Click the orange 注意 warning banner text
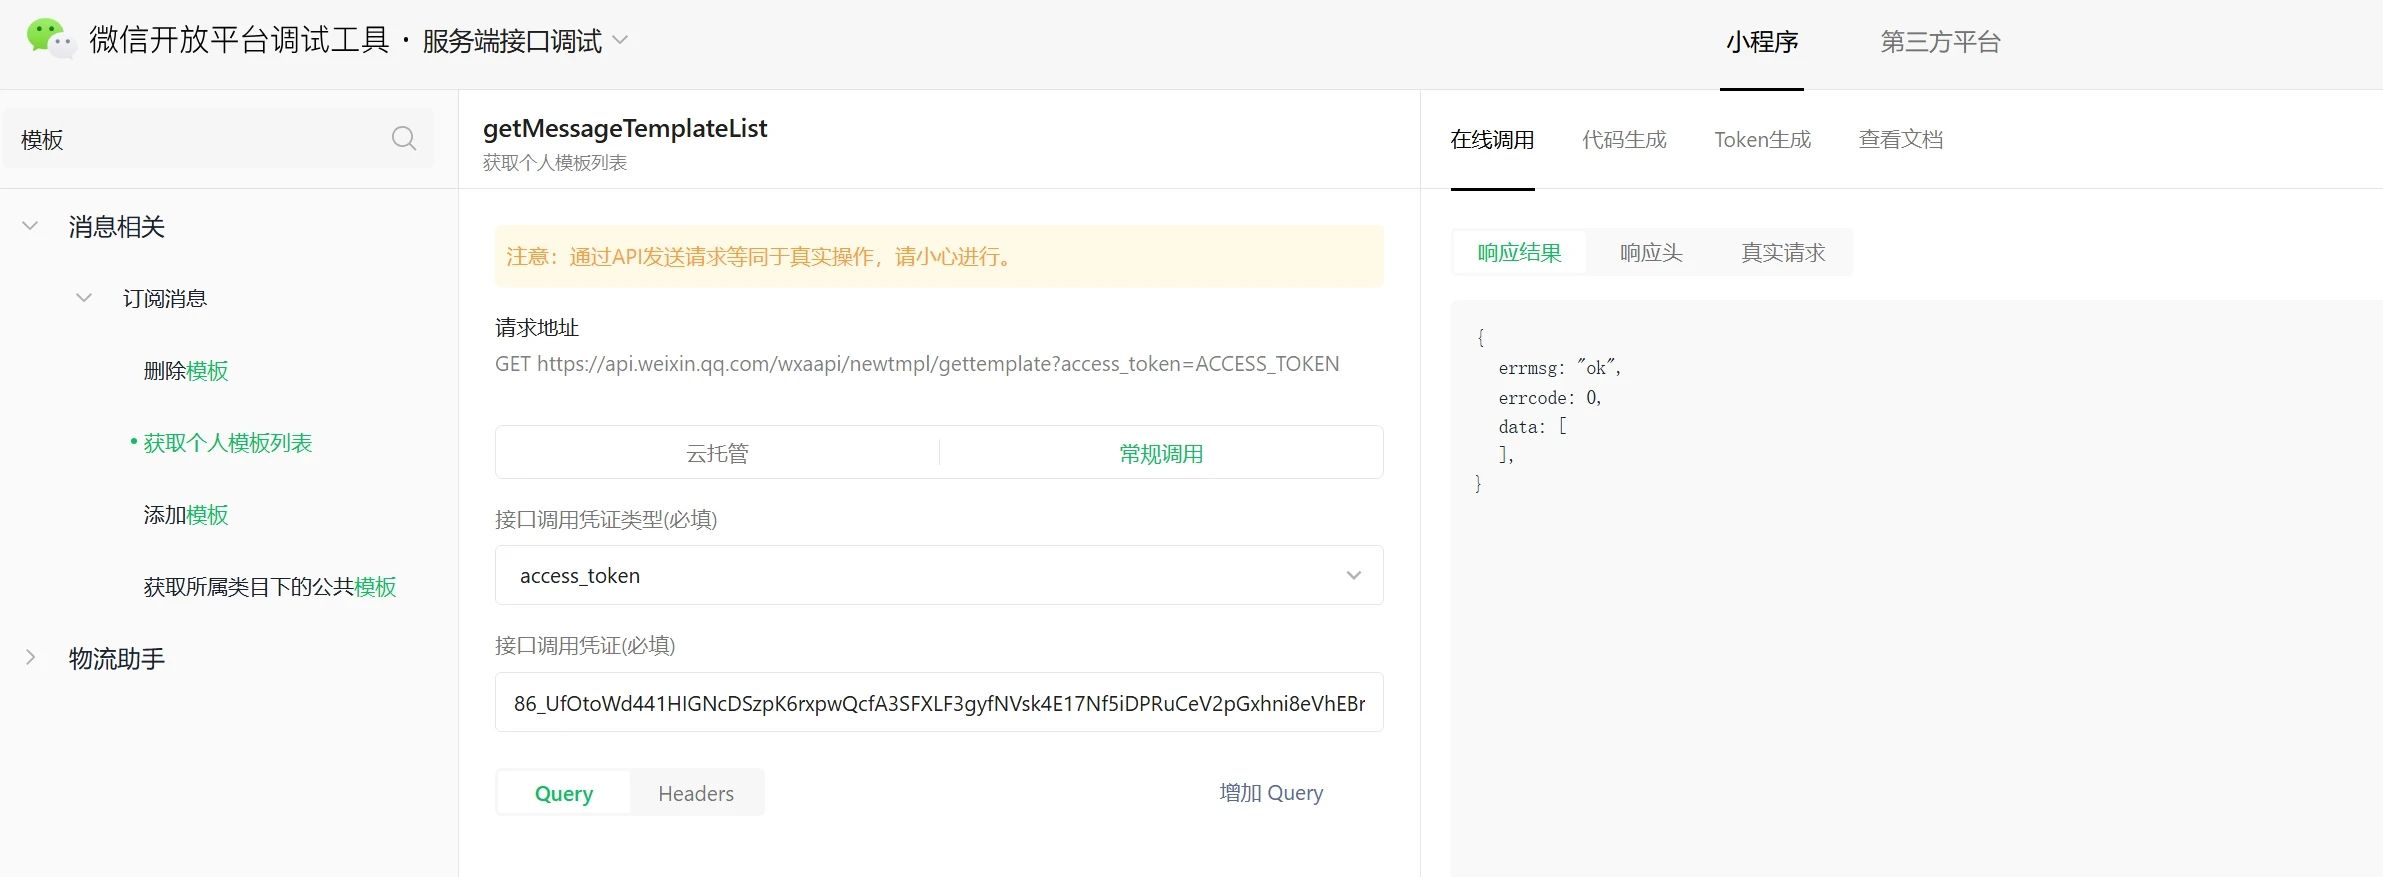The width and height of the screenshot is (2383, 877). (x=762, y=257)
